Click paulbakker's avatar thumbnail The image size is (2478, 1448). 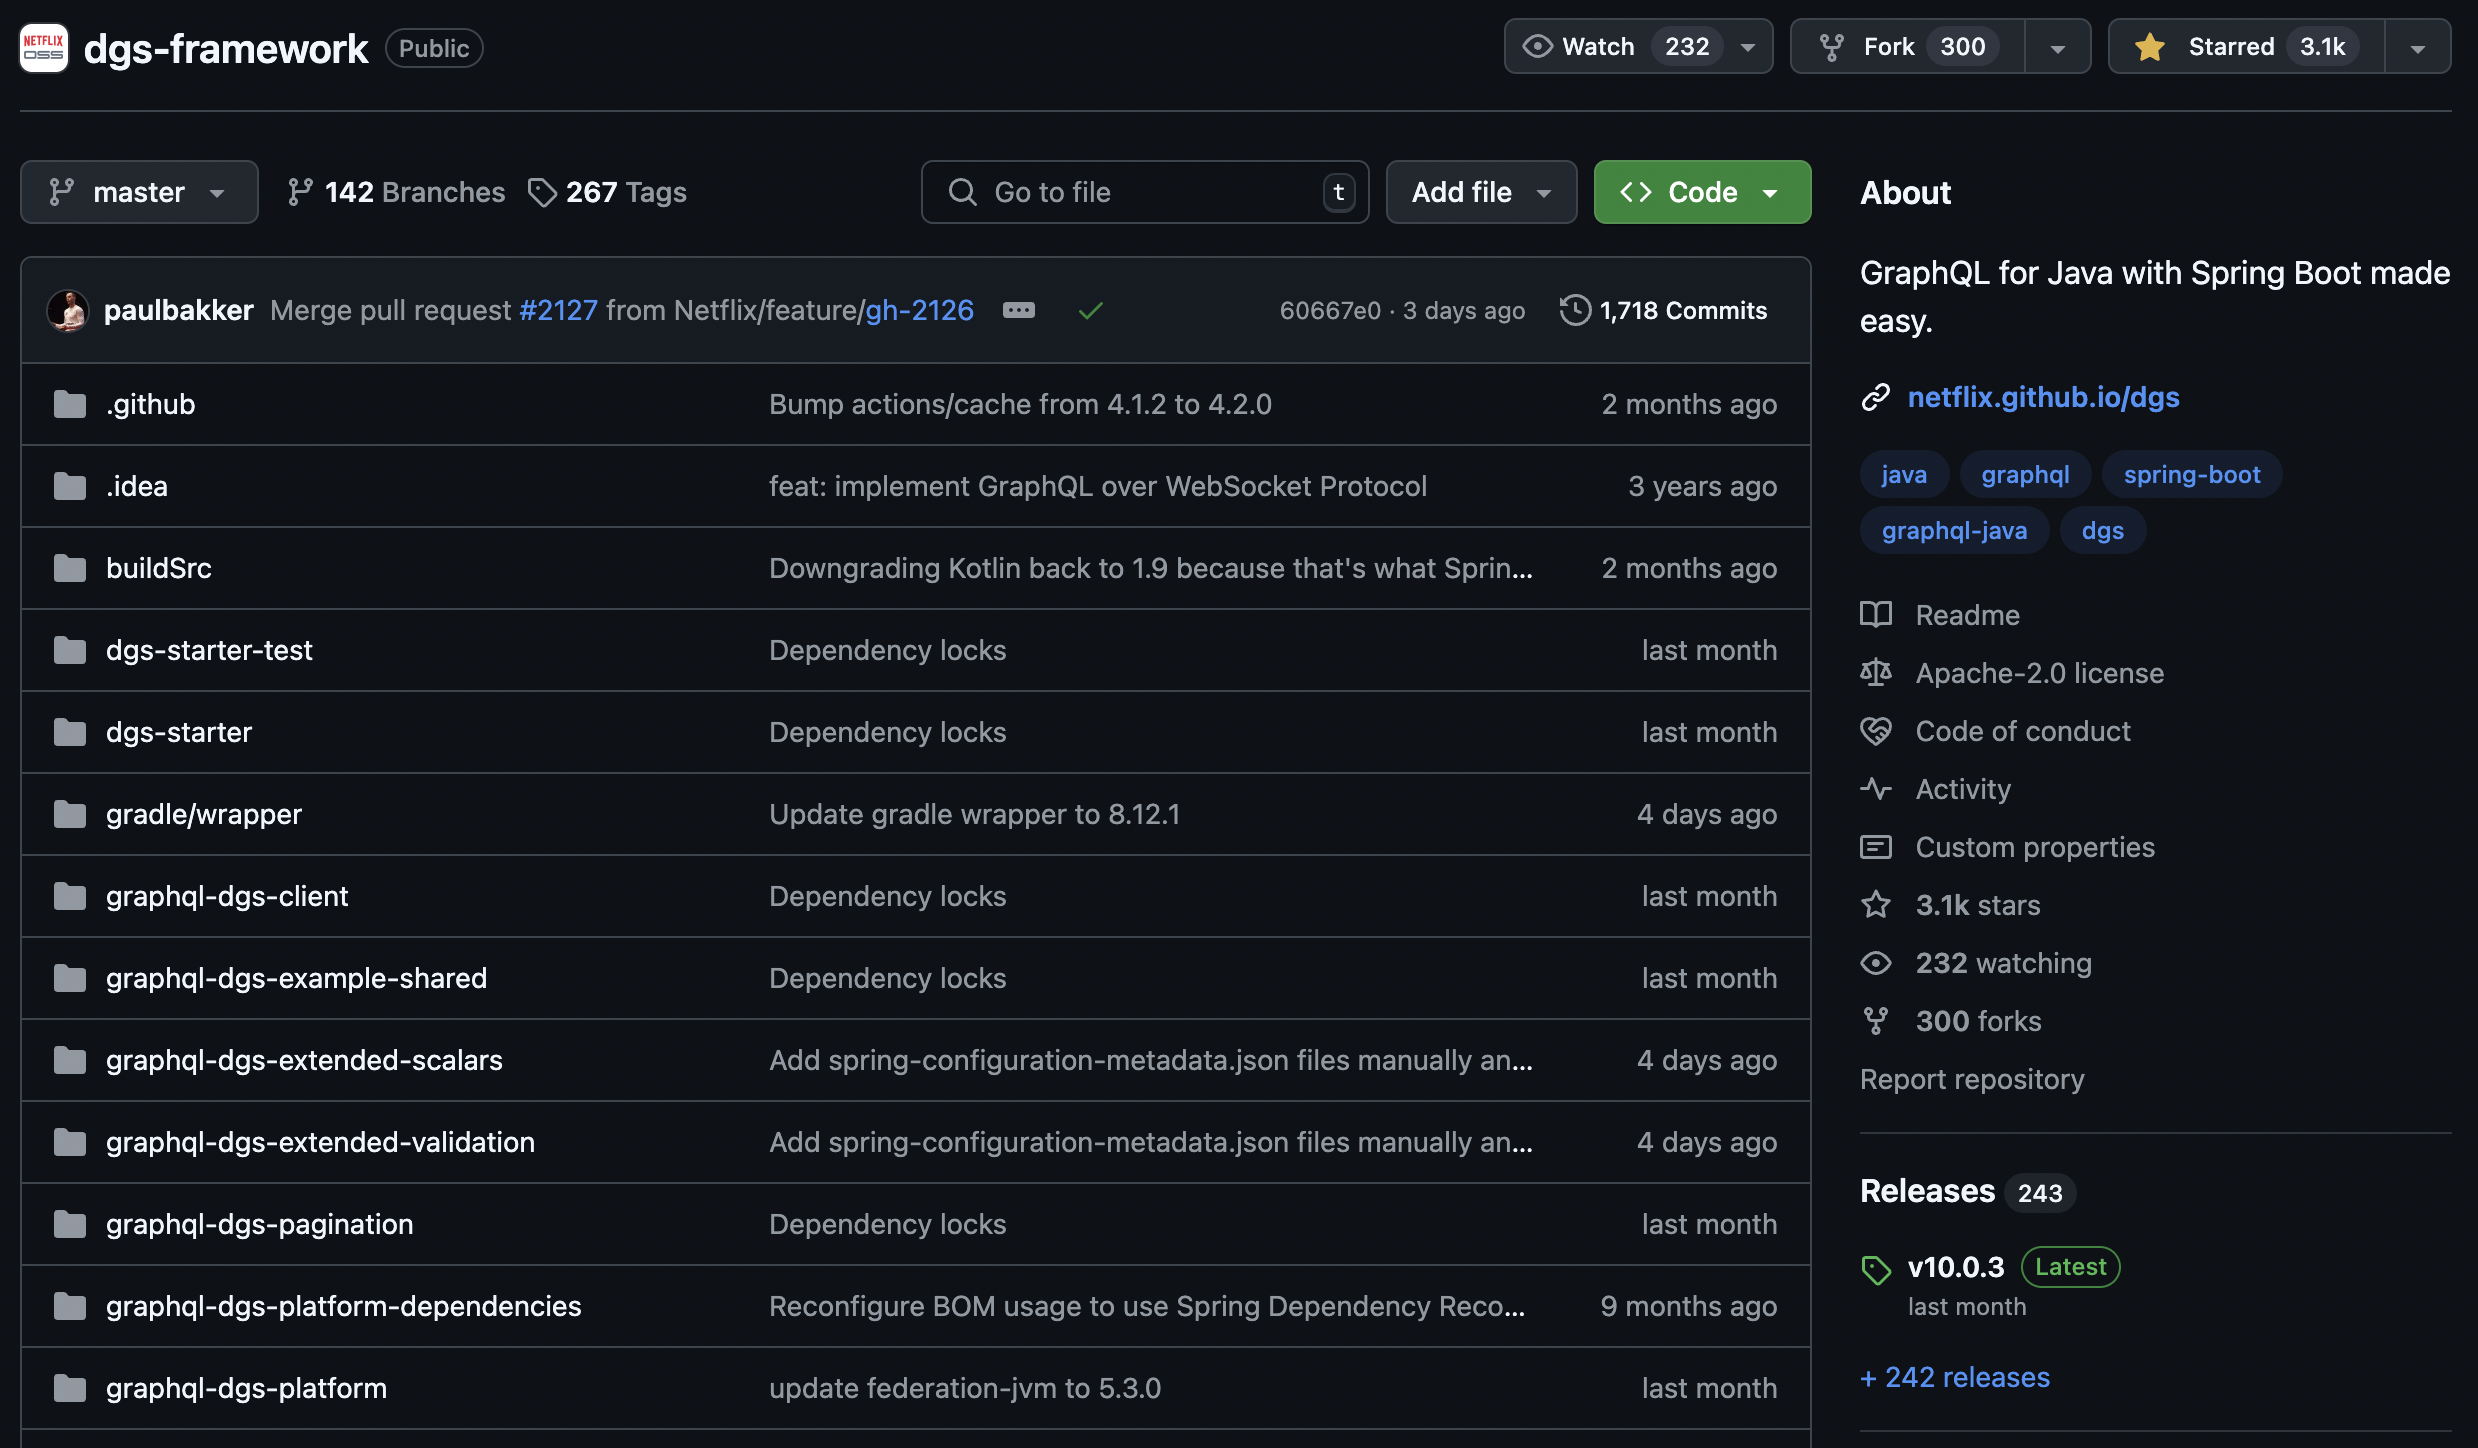(68, 310)
